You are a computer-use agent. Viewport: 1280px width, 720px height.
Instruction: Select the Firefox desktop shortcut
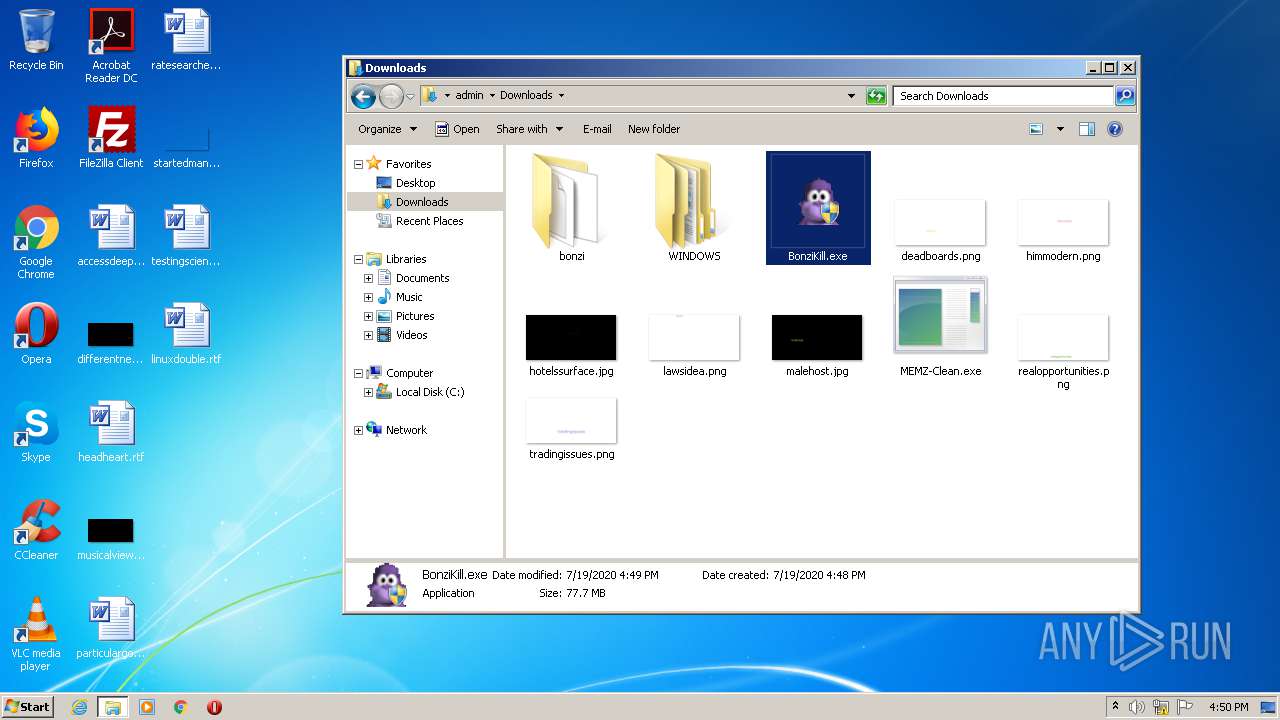coord(36,138)
